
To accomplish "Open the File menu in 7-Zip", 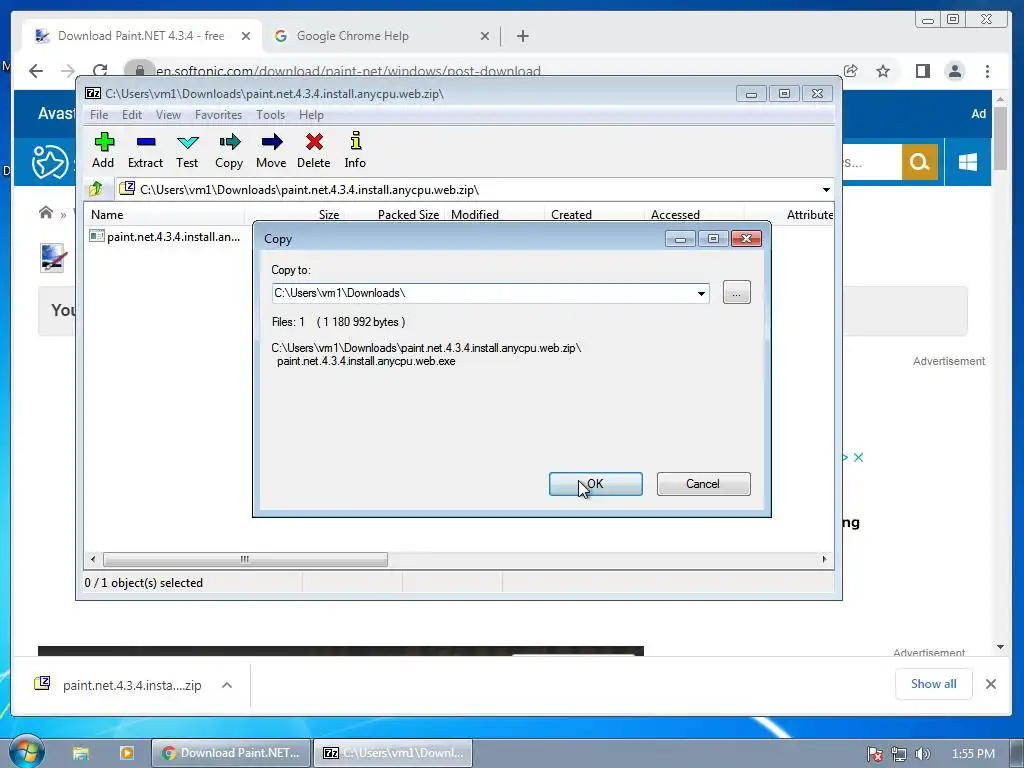I will [99, 115].
